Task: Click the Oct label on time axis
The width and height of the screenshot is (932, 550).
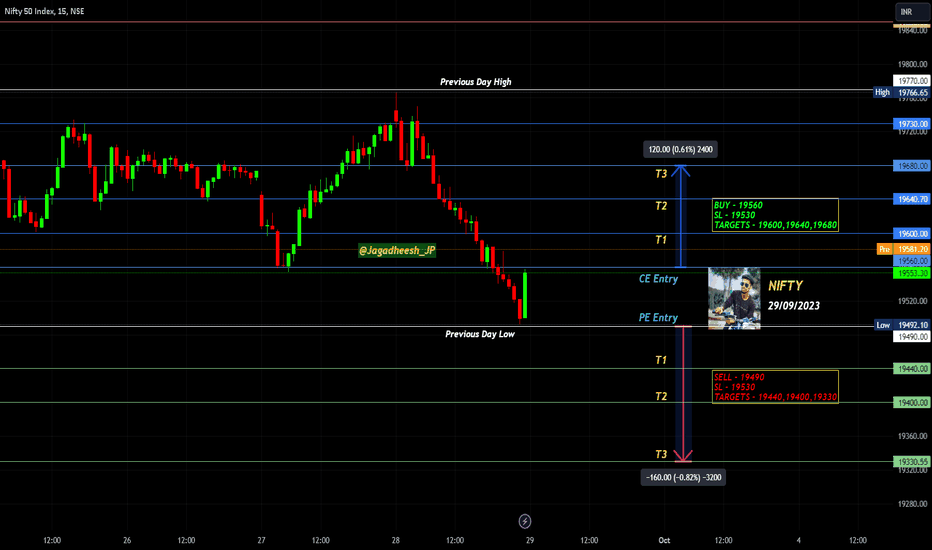Action: 664,540
